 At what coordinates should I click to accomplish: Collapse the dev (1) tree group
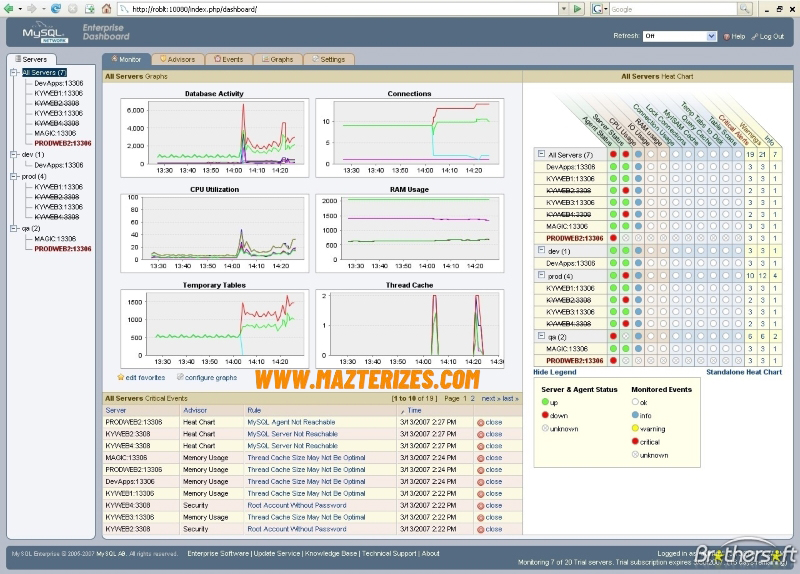point(14,154)
